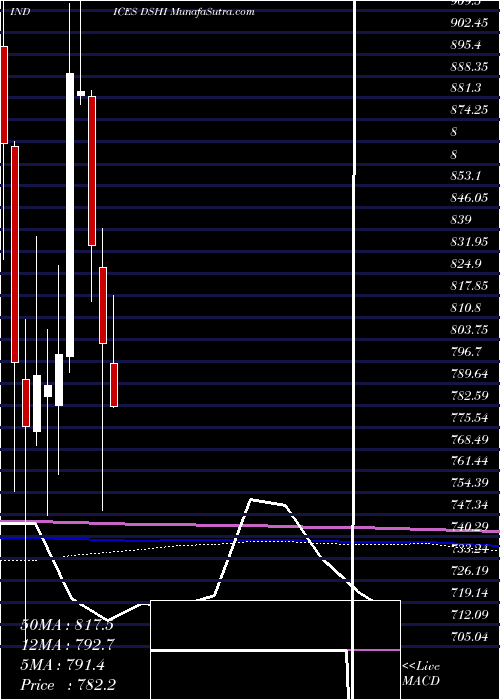Click the 881.3 price axis label

click(466, 88)
